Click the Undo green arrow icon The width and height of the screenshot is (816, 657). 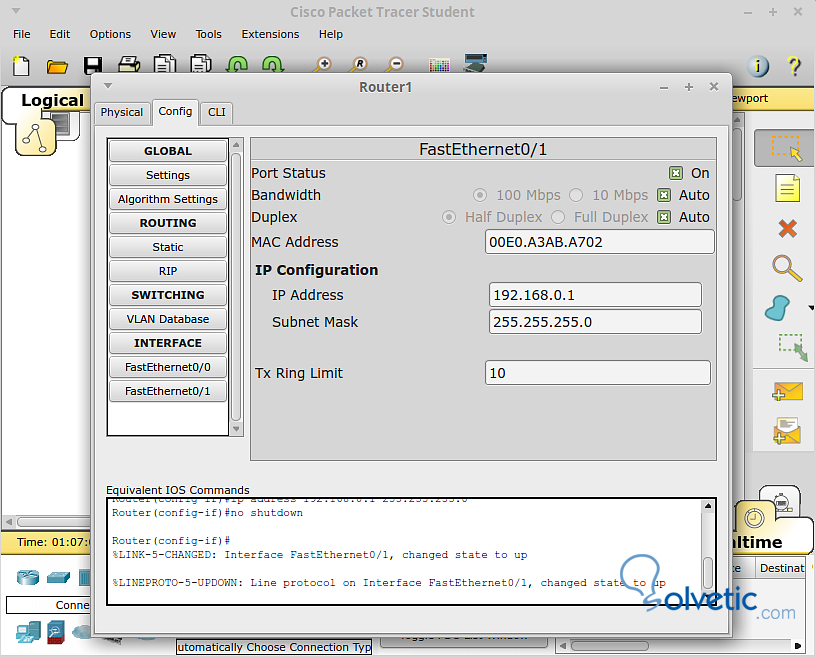coord(237,64)
